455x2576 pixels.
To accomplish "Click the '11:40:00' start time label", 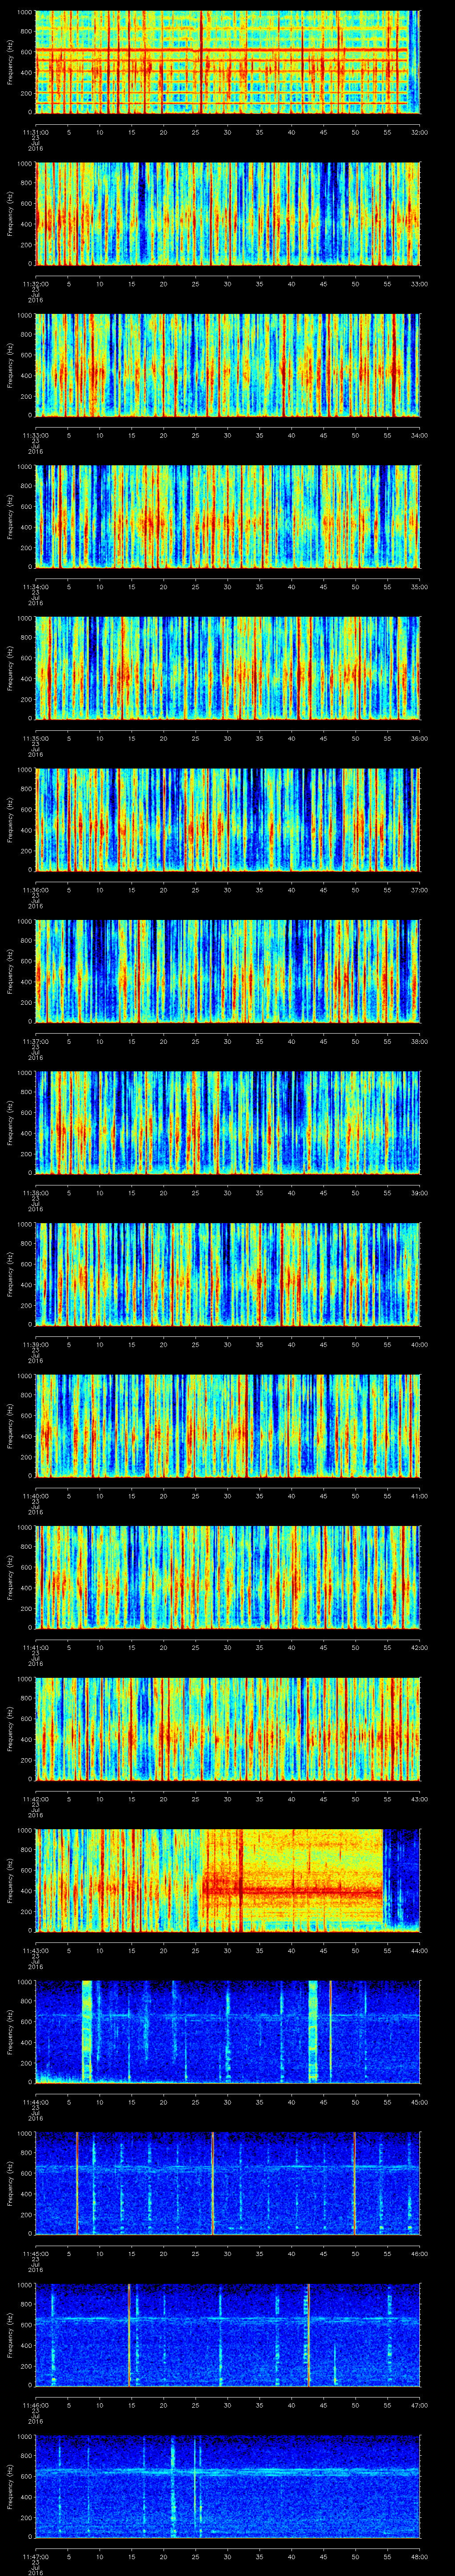I will 36,1496.
